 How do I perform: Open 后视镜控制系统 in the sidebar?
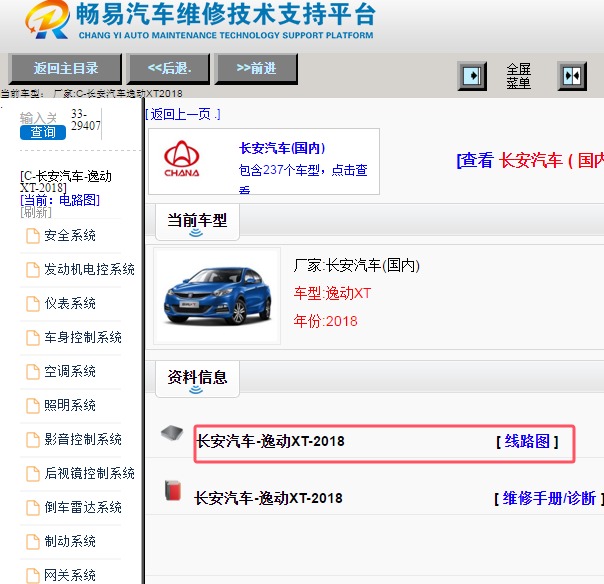click(89, 473)
